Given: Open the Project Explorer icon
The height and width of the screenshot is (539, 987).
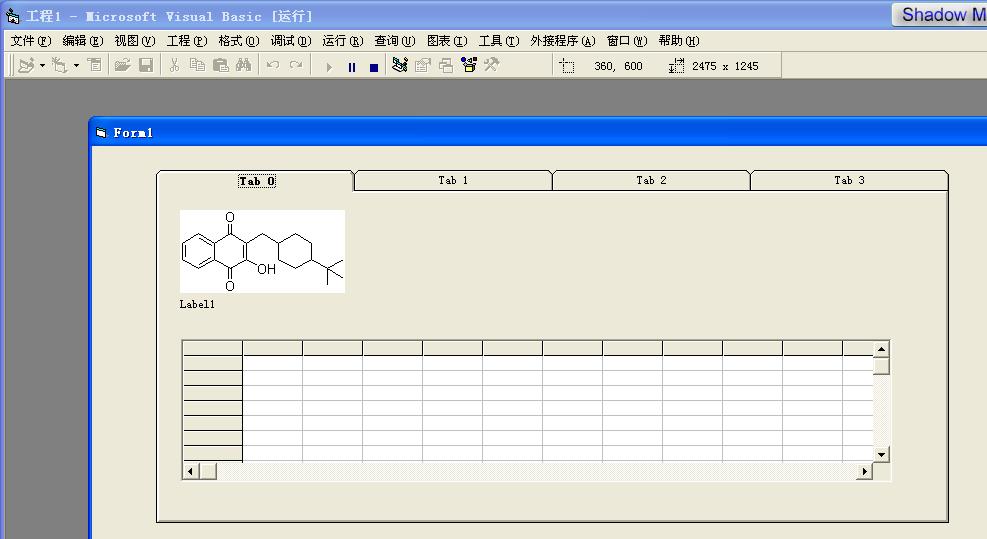Looking at the screenshot, I should 400,65.
